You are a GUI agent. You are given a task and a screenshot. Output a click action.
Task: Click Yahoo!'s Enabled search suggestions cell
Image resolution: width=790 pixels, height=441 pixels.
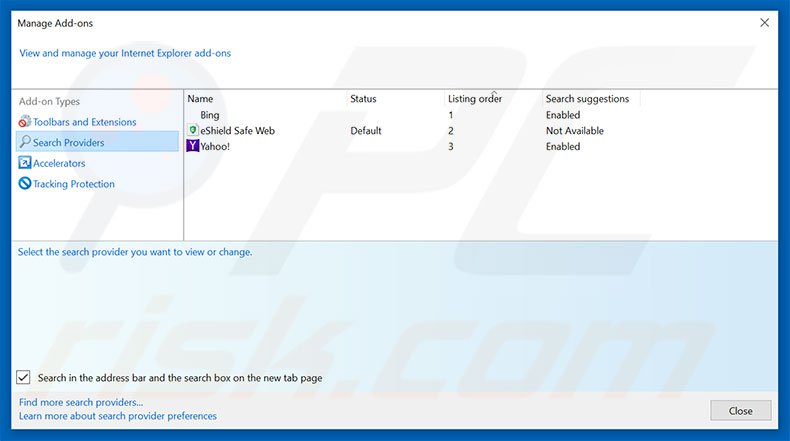[x=563, y=146]
